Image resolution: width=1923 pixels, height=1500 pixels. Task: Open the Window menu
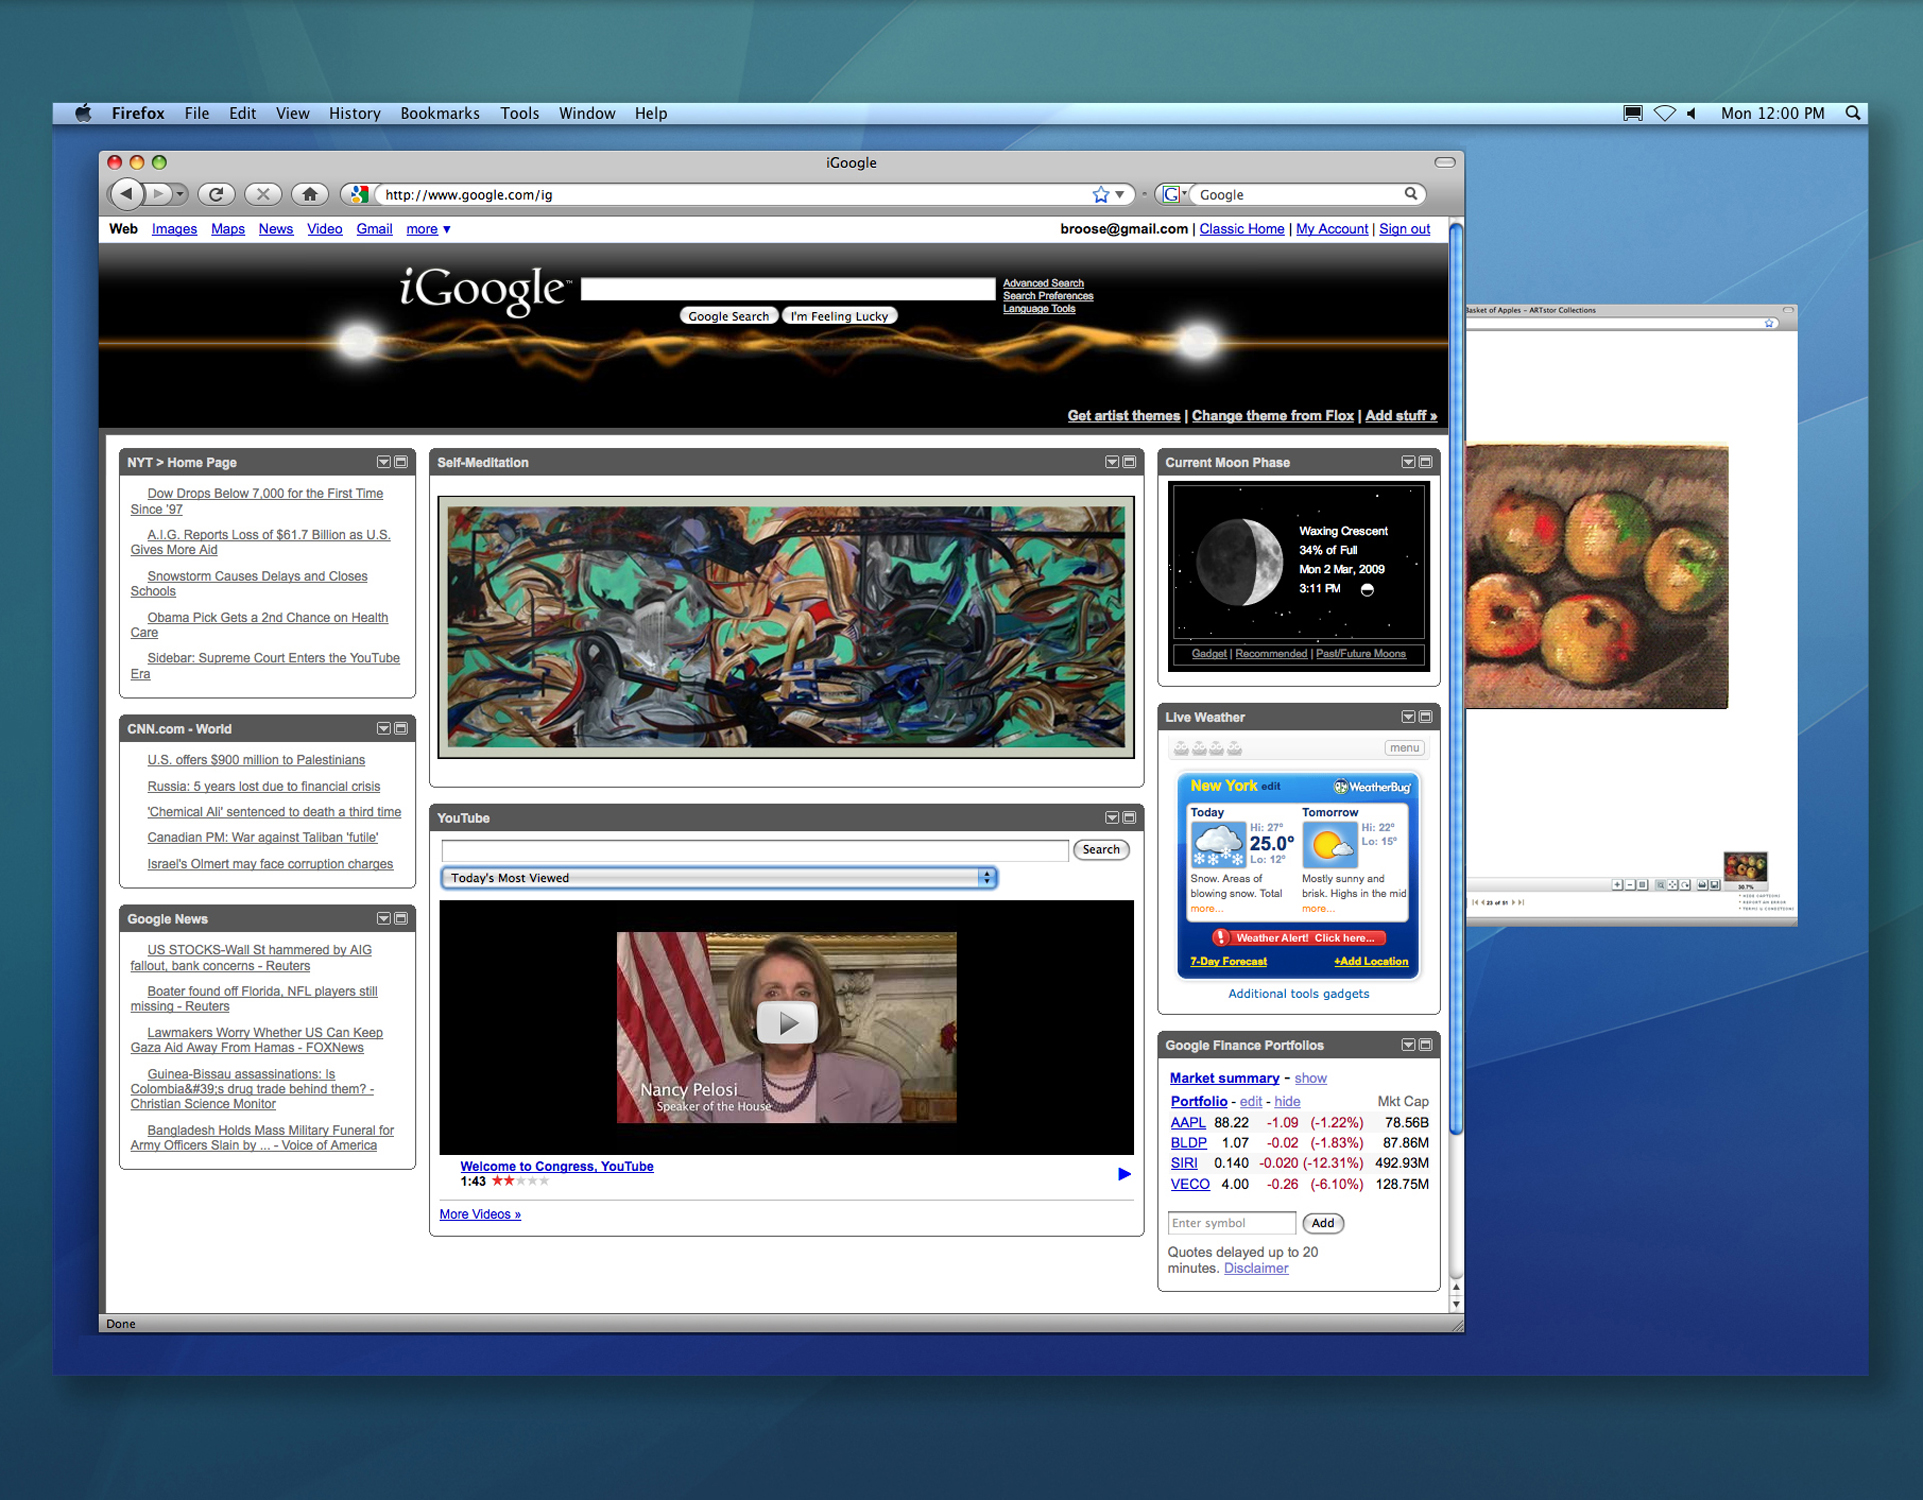[x=587, y=113]
